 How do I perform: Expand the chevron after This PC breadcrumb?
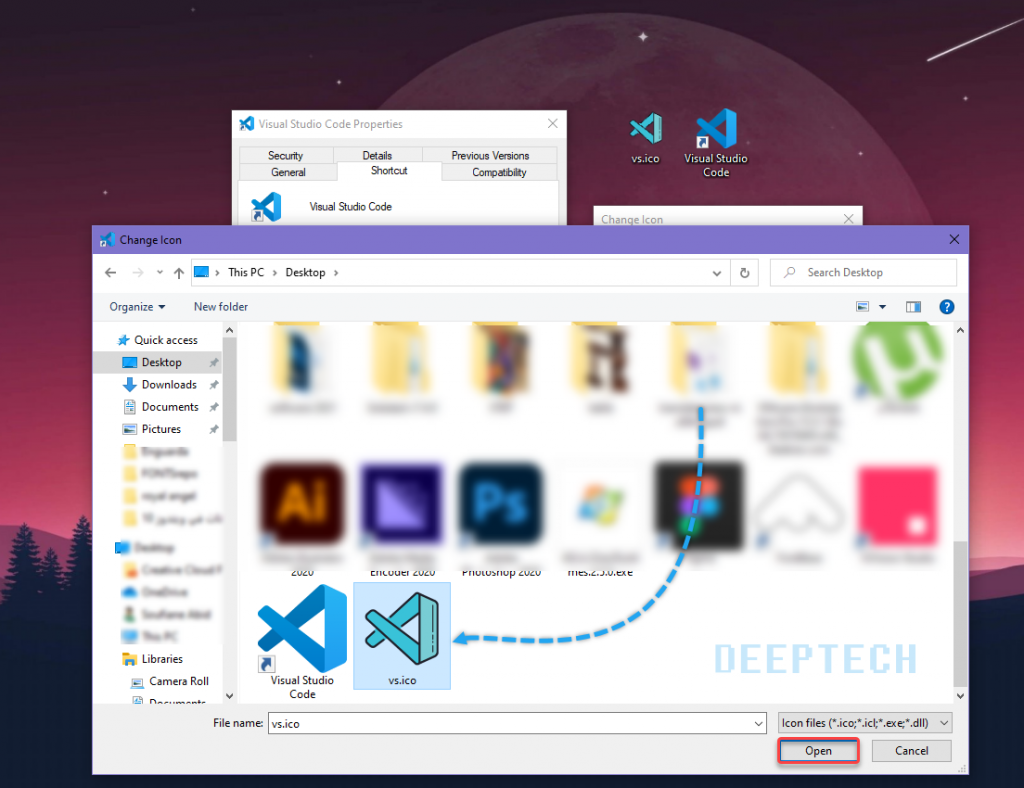pos(275,273)
